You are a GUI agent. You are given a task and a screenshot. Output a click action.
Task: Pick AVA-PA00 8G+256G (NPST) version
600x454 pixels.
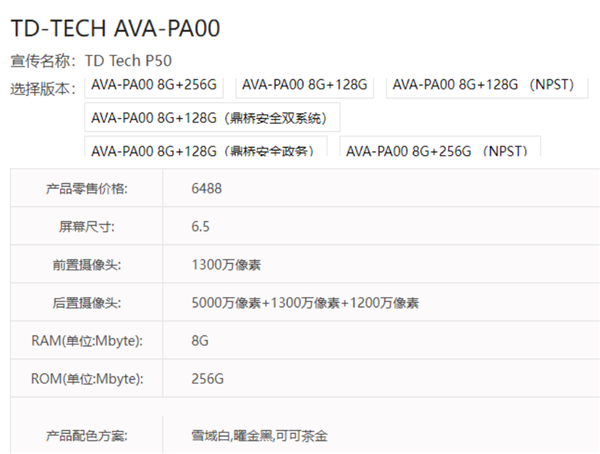click(440, 147)
